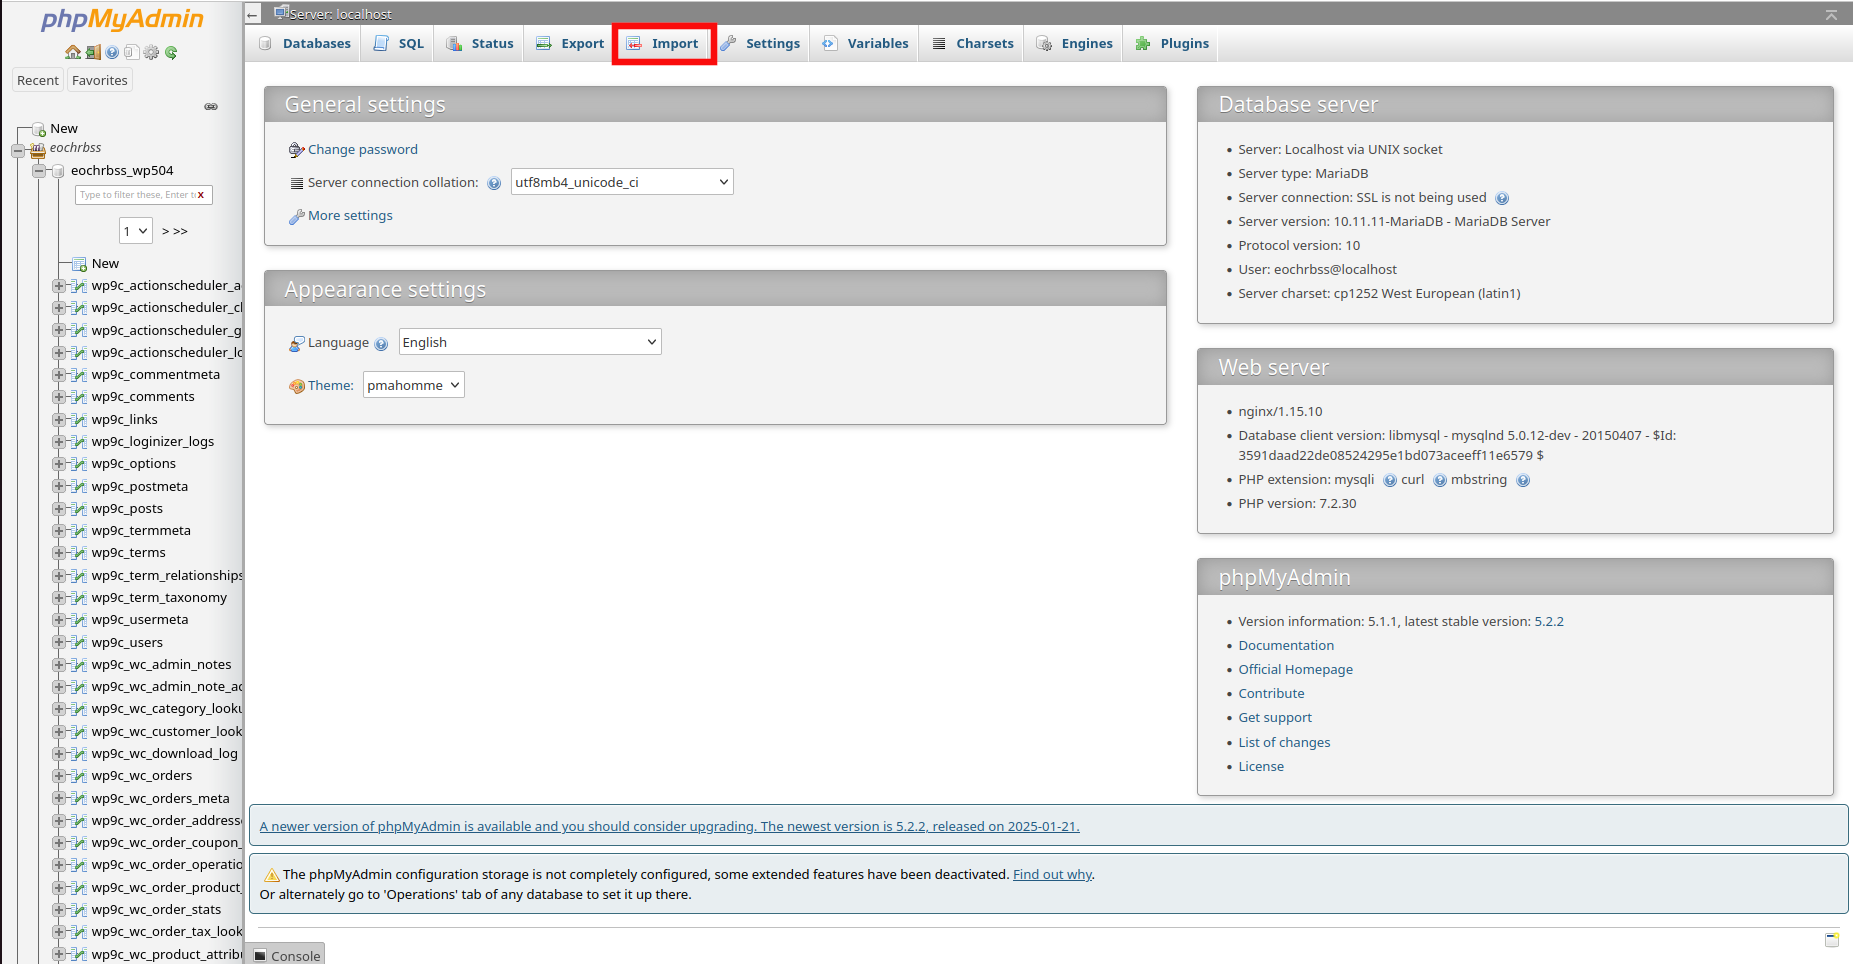Open the More settings link

350,216
